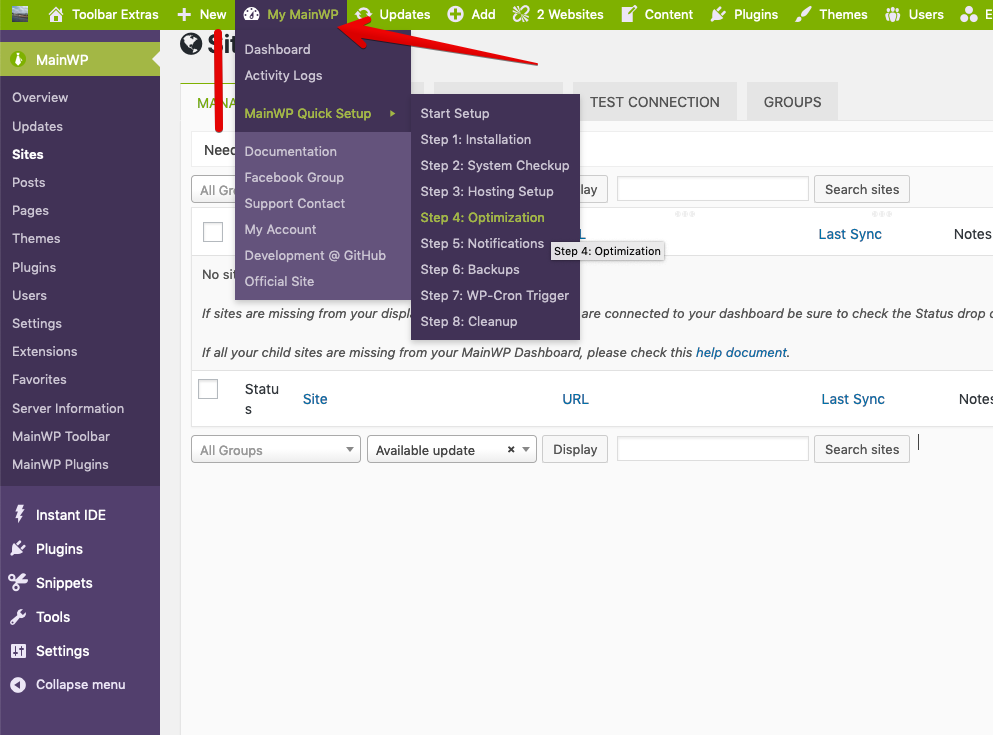Click the Collapse menu arrow icon

click(x=18, y=684)
